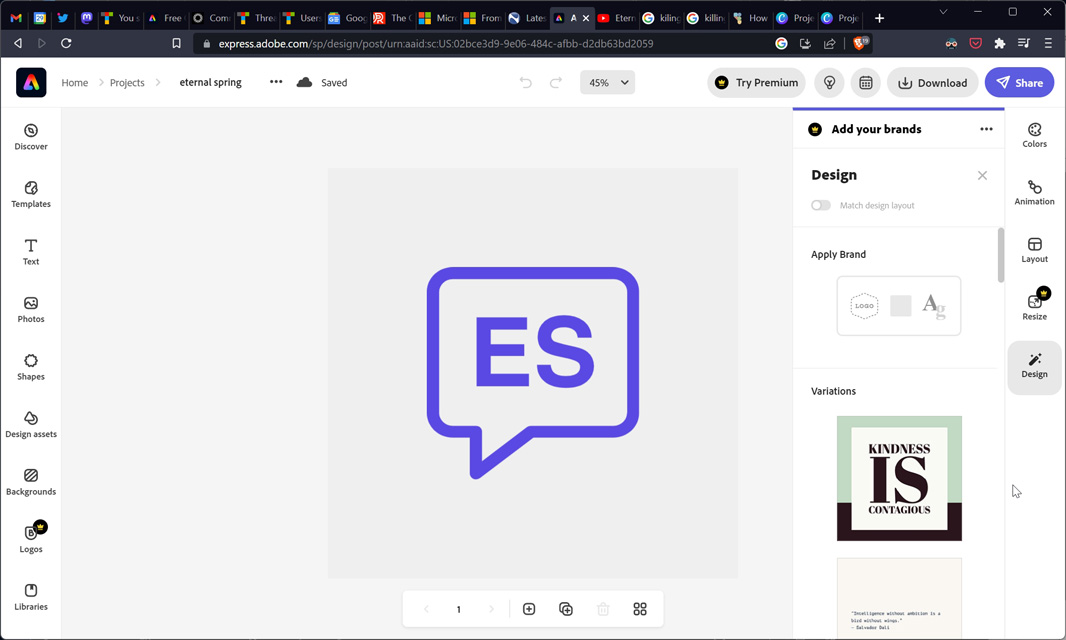
Task: Click the grid view pages icon
Action: tap(640, 609)
